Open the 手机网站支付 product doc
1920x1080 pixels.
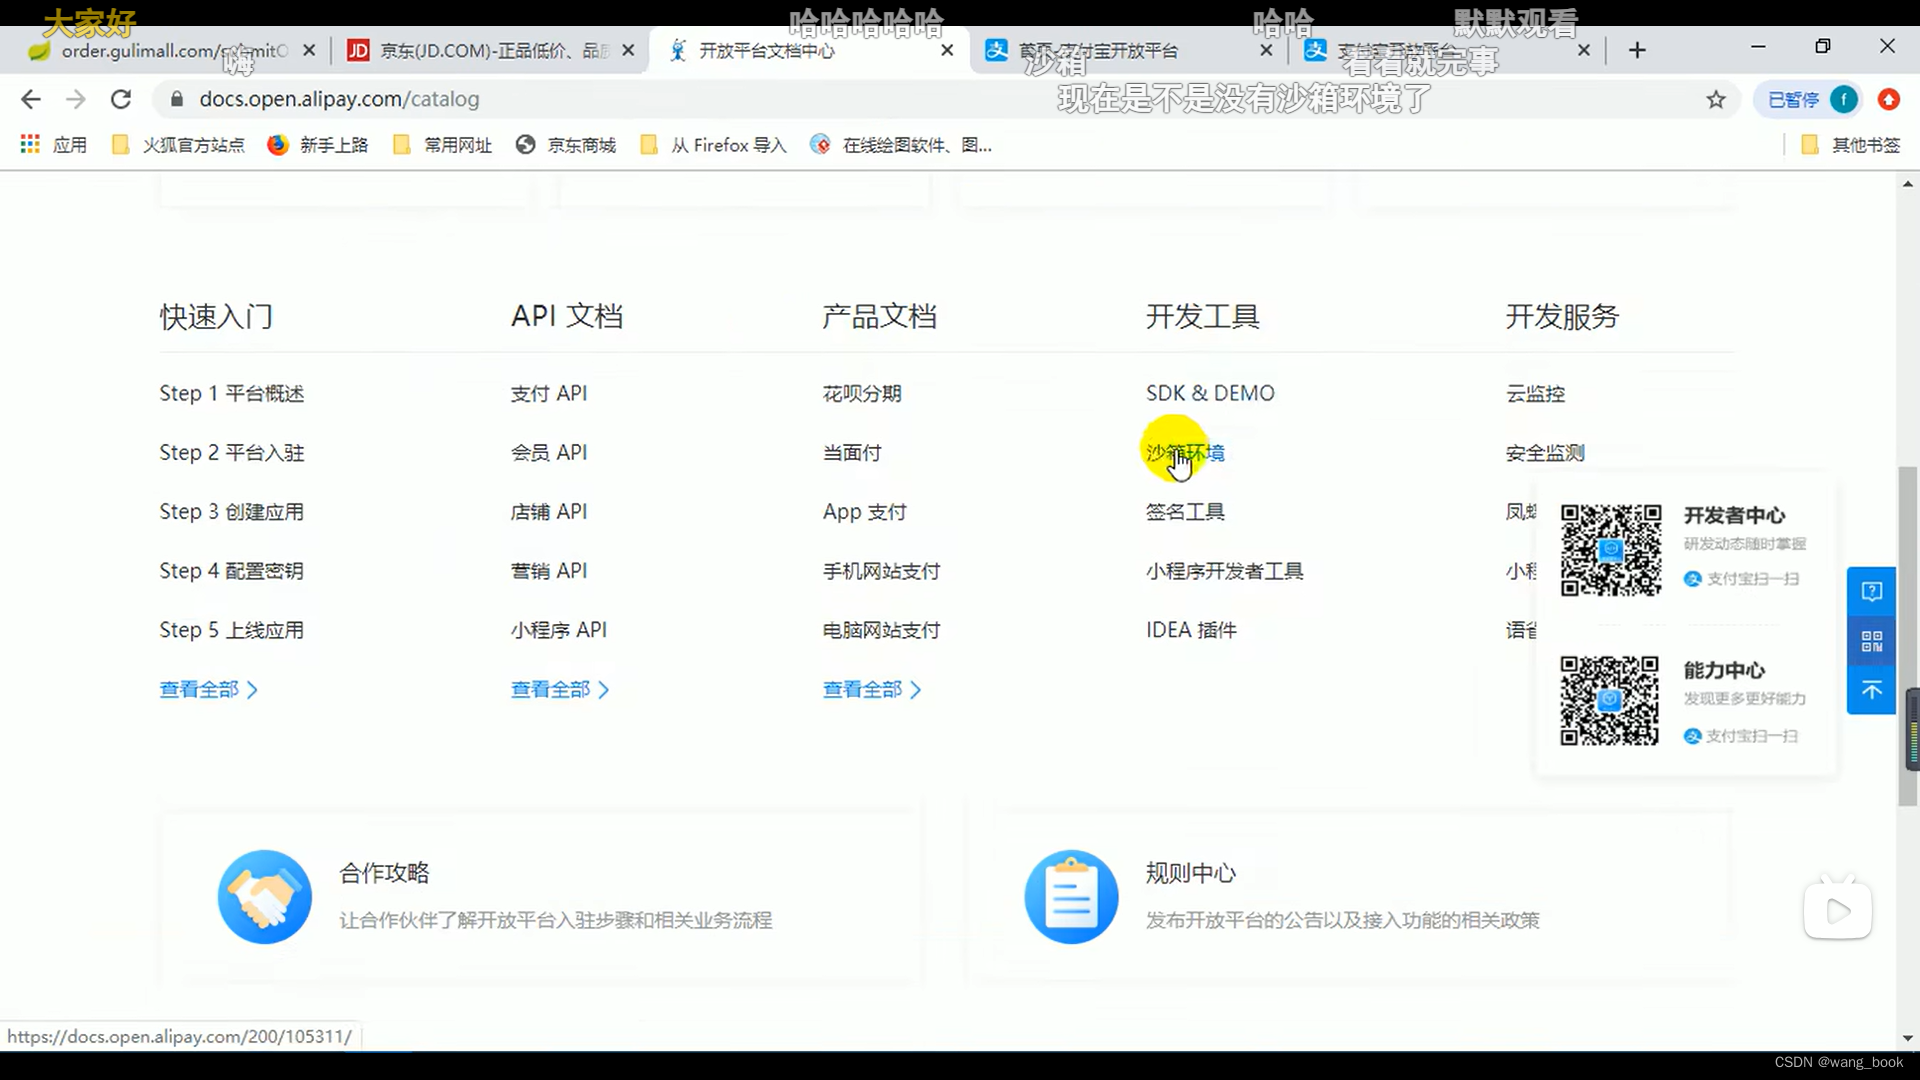point(882,570)
